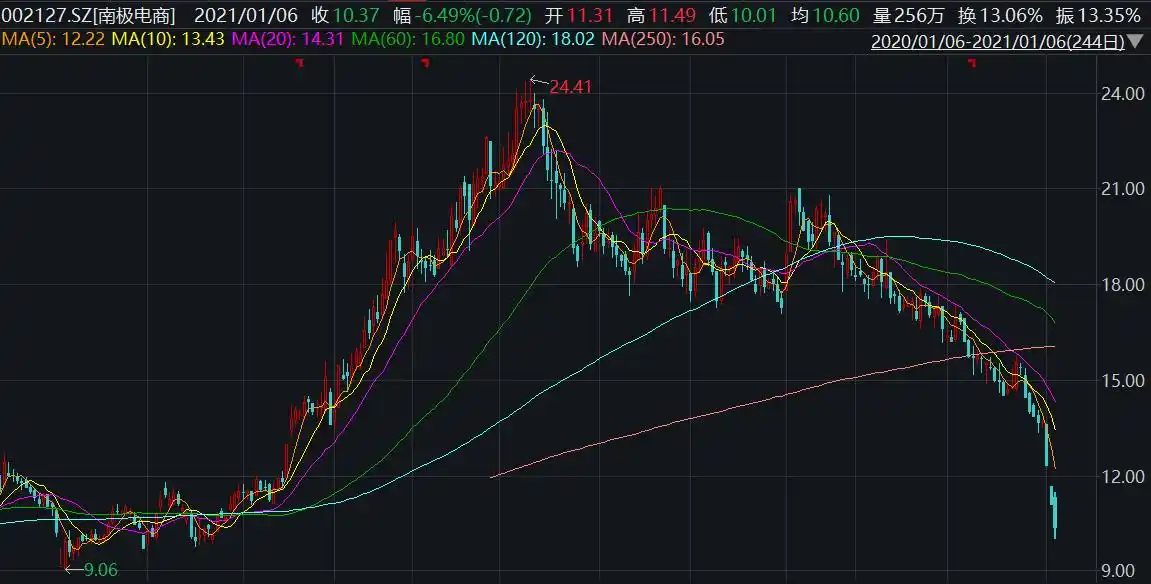1151x584 pixels.
Task: Click the rightmost red event marker atop chart
Action: pyautogui.click(x=971, y=64)
